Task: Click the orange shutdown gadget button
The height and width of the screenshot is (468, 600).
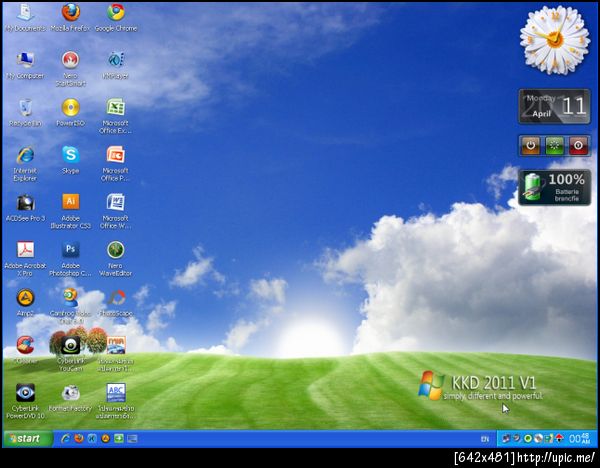Action: coord(531,145)
